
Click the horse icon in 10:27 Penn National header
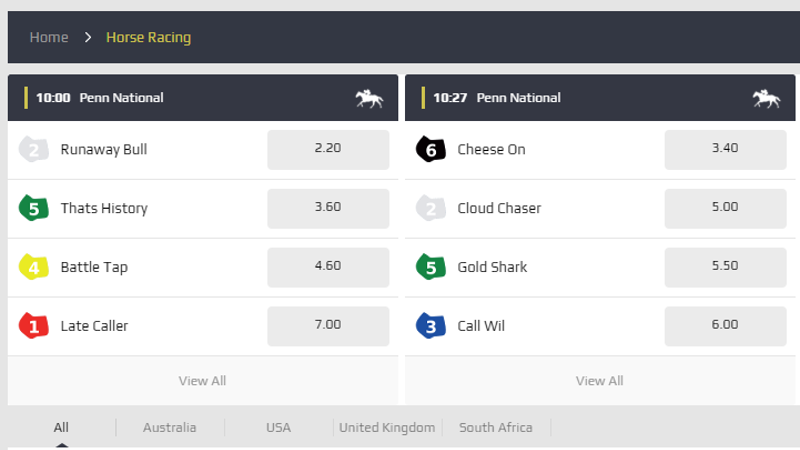click(766, 98)
